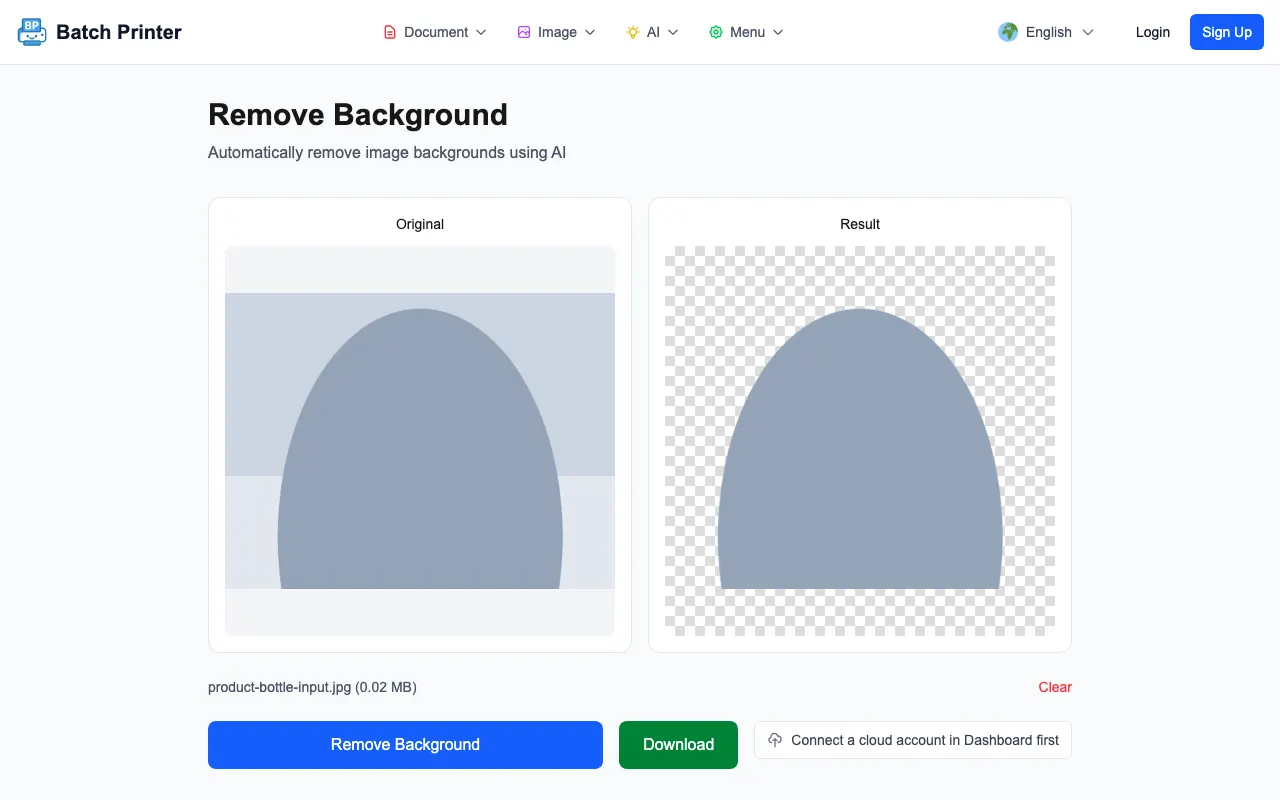Select the English language label
Viewport: 1280px width, 800px height.
click(1049, 32)
